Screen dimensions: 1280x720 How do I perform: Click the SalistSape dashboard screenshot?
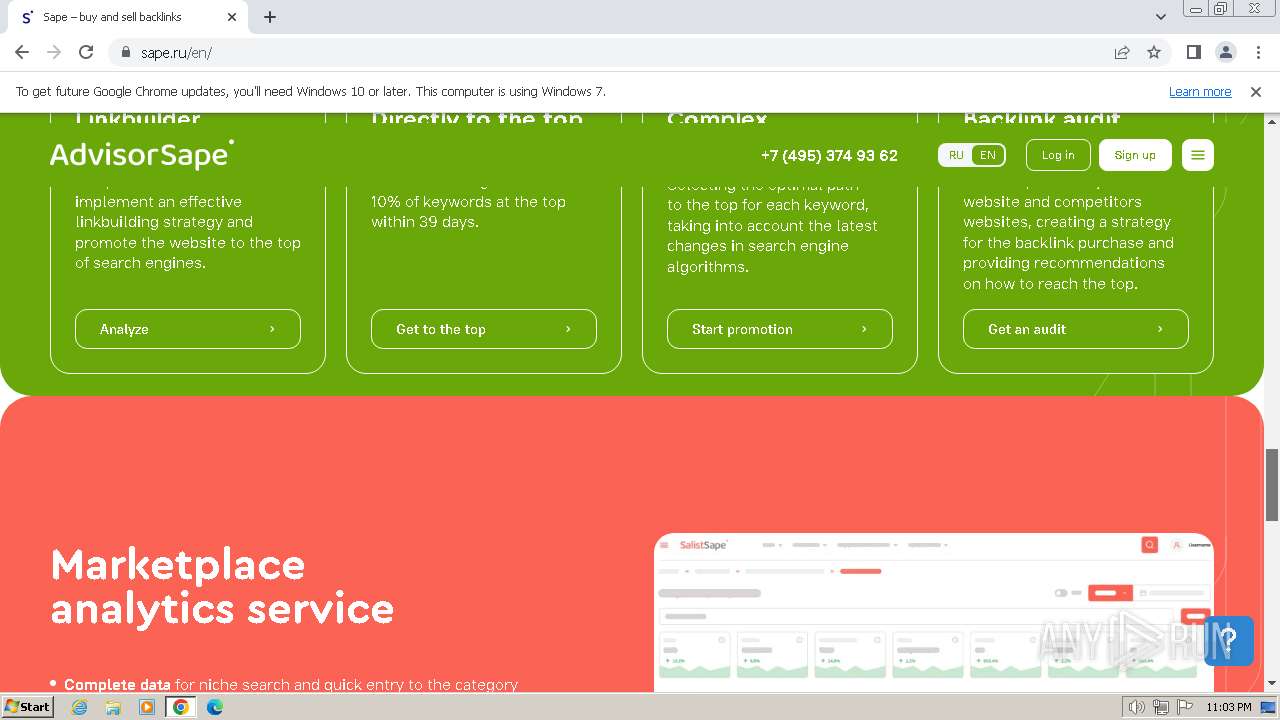pos(934,612)
